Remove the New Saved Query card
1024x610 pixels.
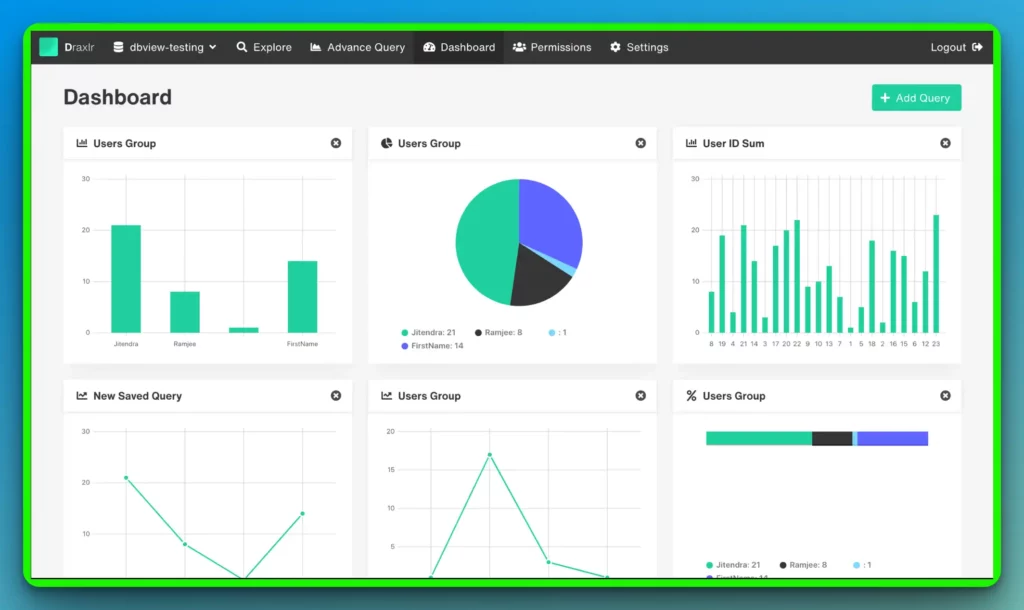pyautogui.click(x=336, y=396)
